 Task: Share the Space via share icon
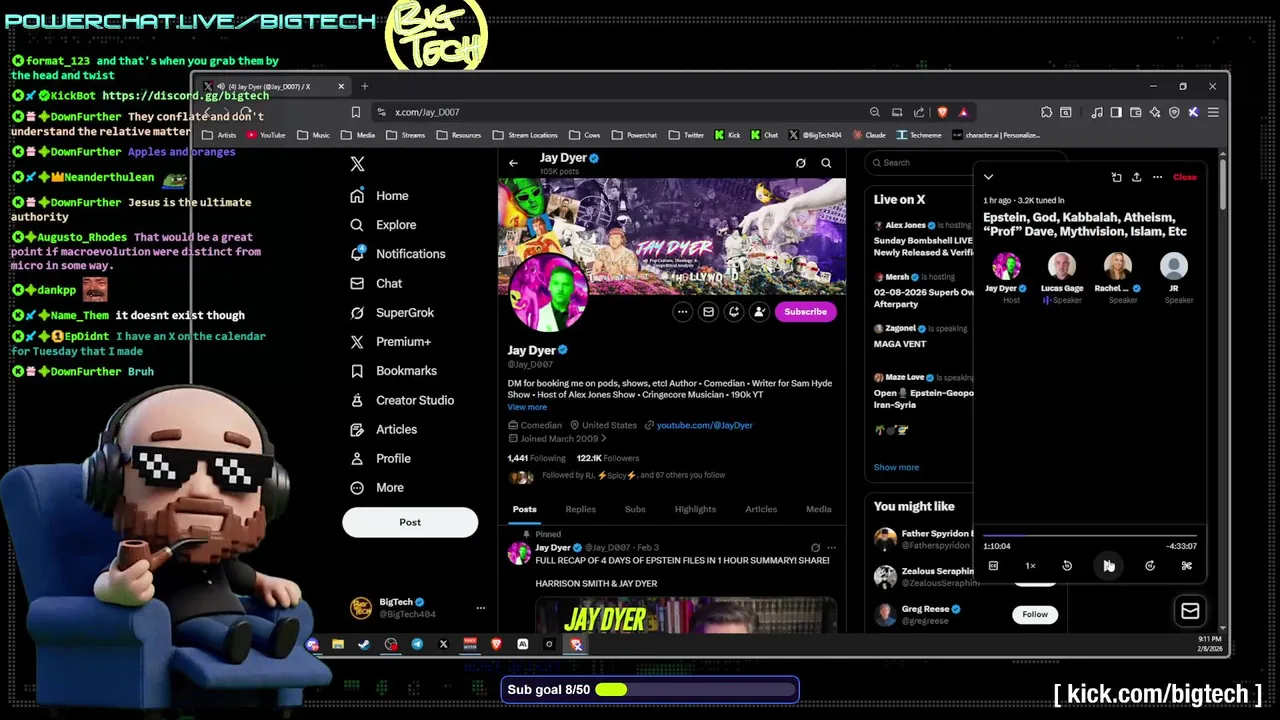click(x=1136, y=177)
